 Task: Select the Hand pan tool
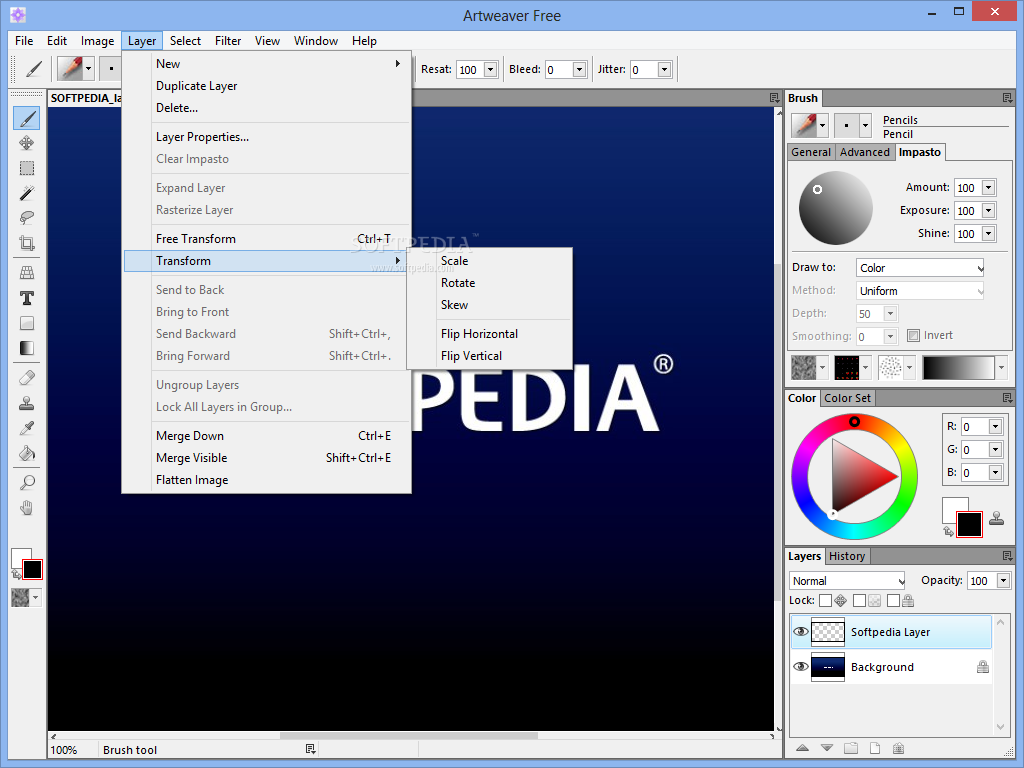click(27, 508)
